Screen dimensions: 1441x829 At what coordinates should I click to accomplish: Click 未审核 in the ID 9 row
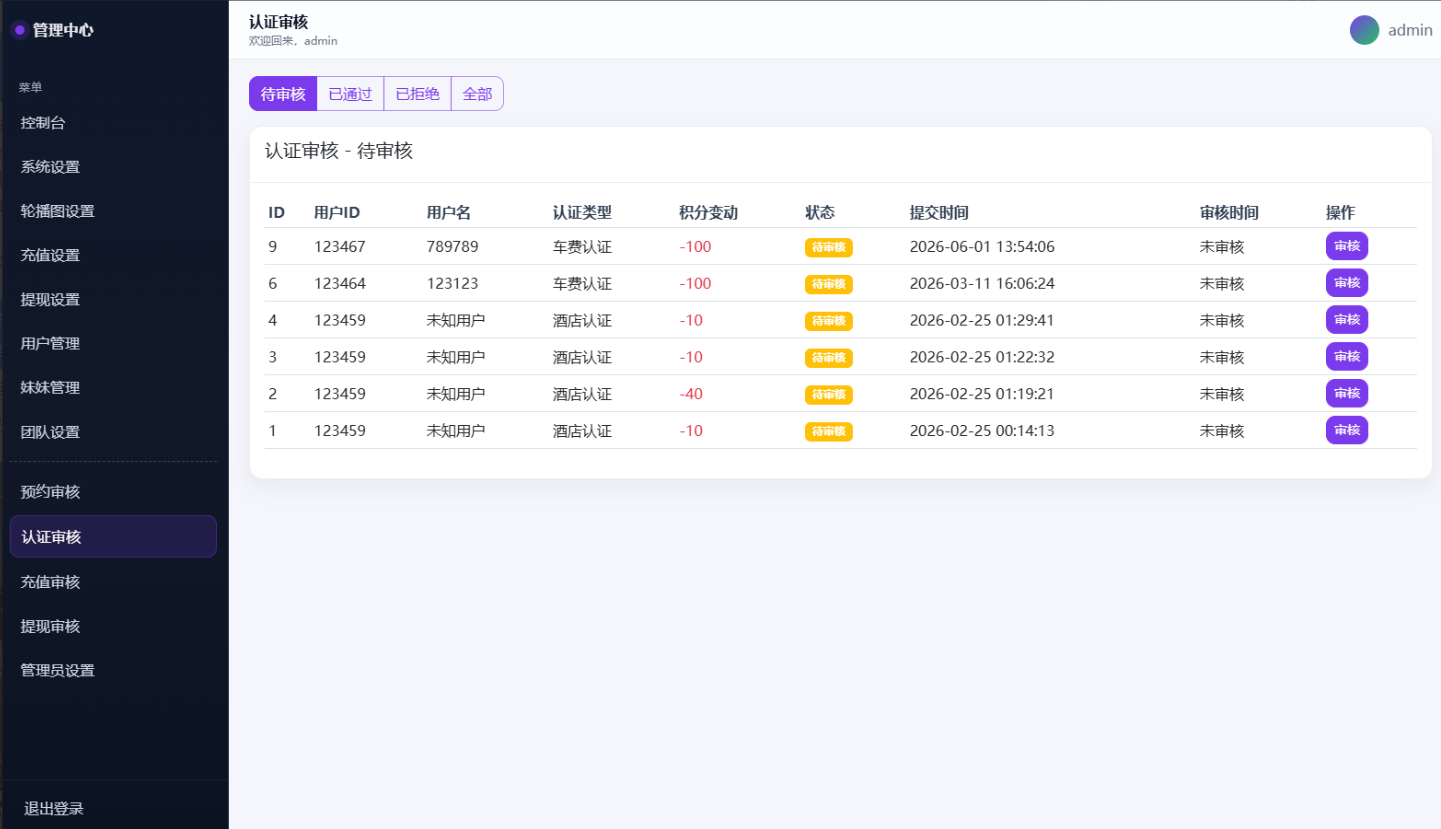click(1222, 247)
